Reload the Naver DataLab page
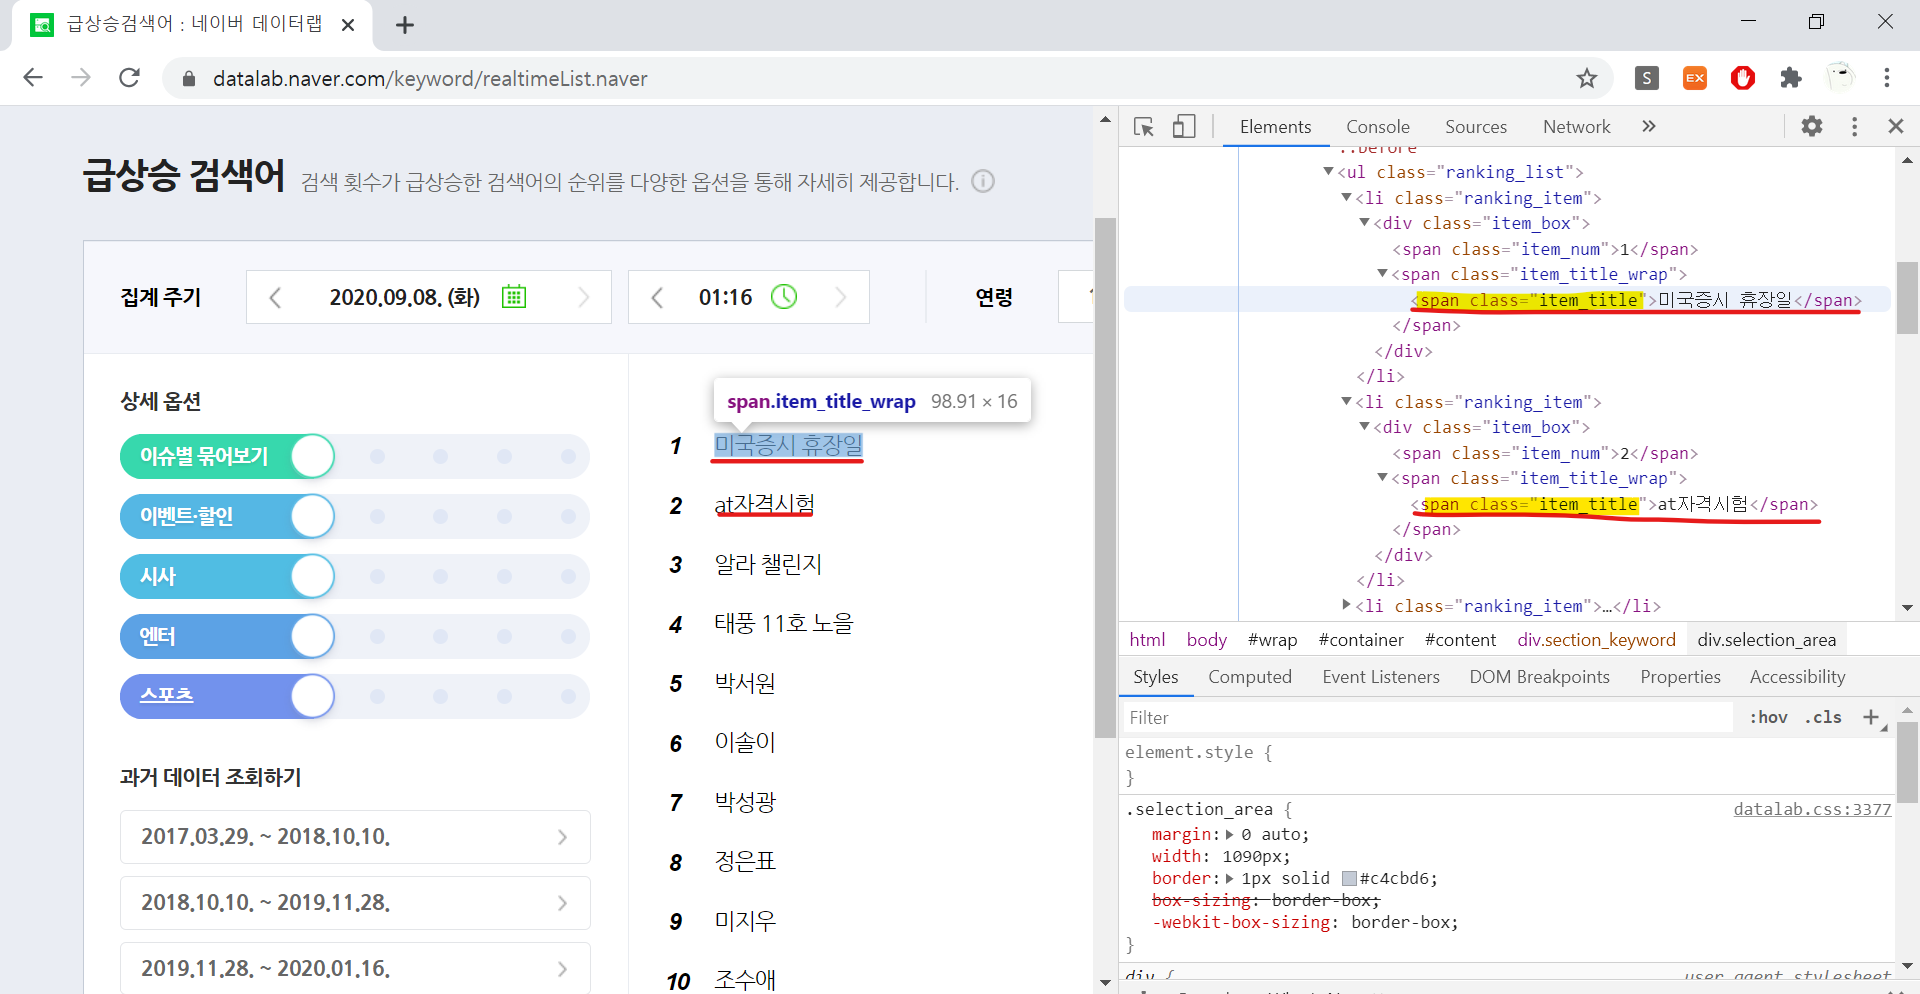Viewport: 1920px width, 994px height. pos(129,78)
